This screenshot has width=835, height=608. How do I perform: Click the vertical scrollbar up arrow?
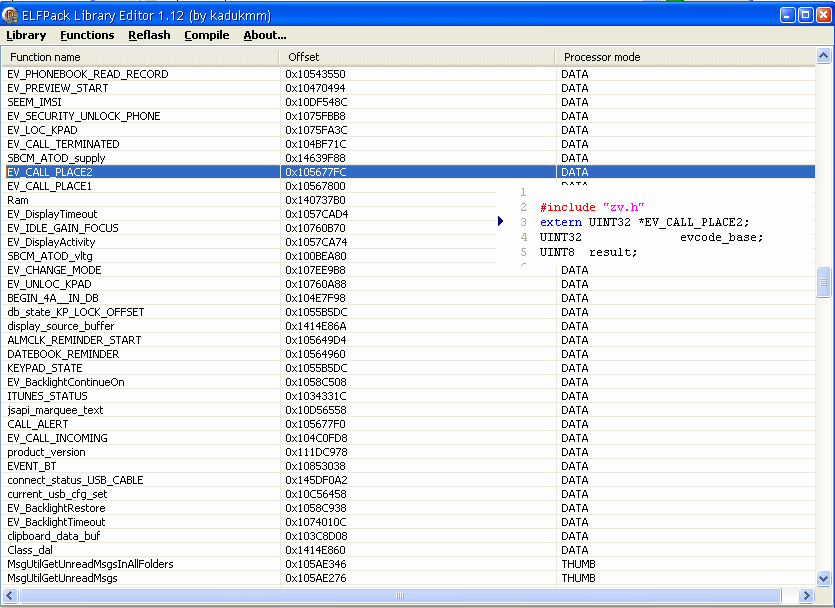[x=823, y=56]
